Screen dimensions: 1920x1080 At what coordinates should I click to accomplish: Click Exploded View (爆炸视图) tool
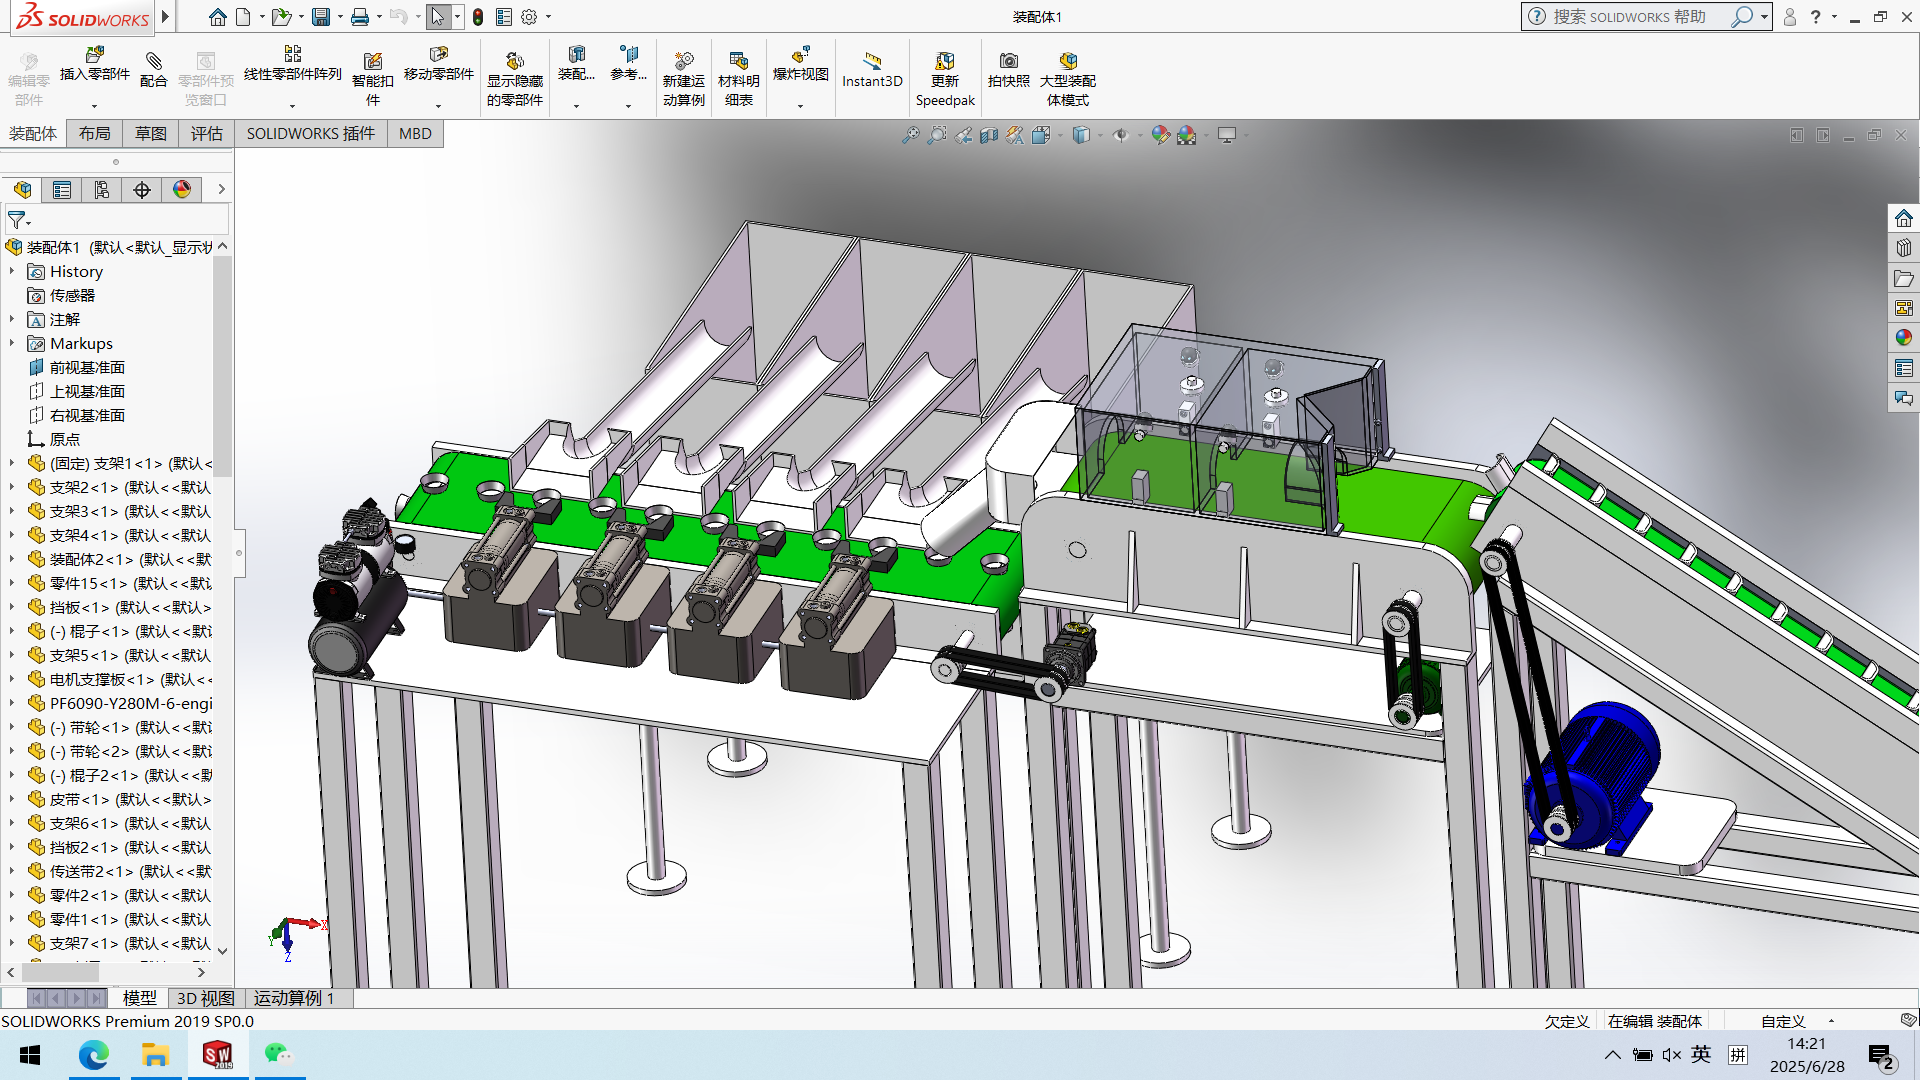point(801,66)
